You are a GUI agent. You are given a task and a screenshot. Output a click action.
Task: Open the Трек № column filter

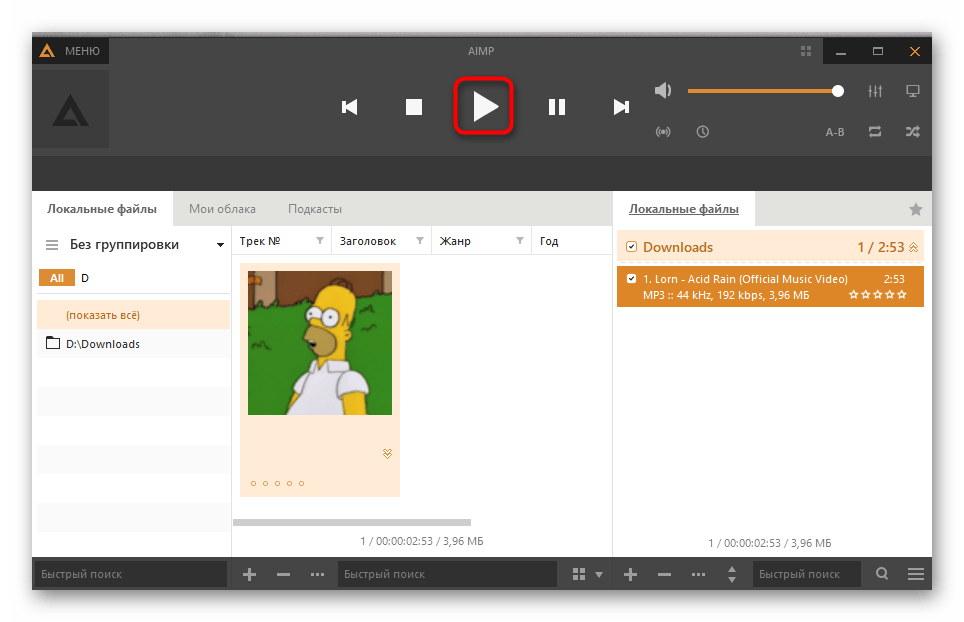point(320,241)
